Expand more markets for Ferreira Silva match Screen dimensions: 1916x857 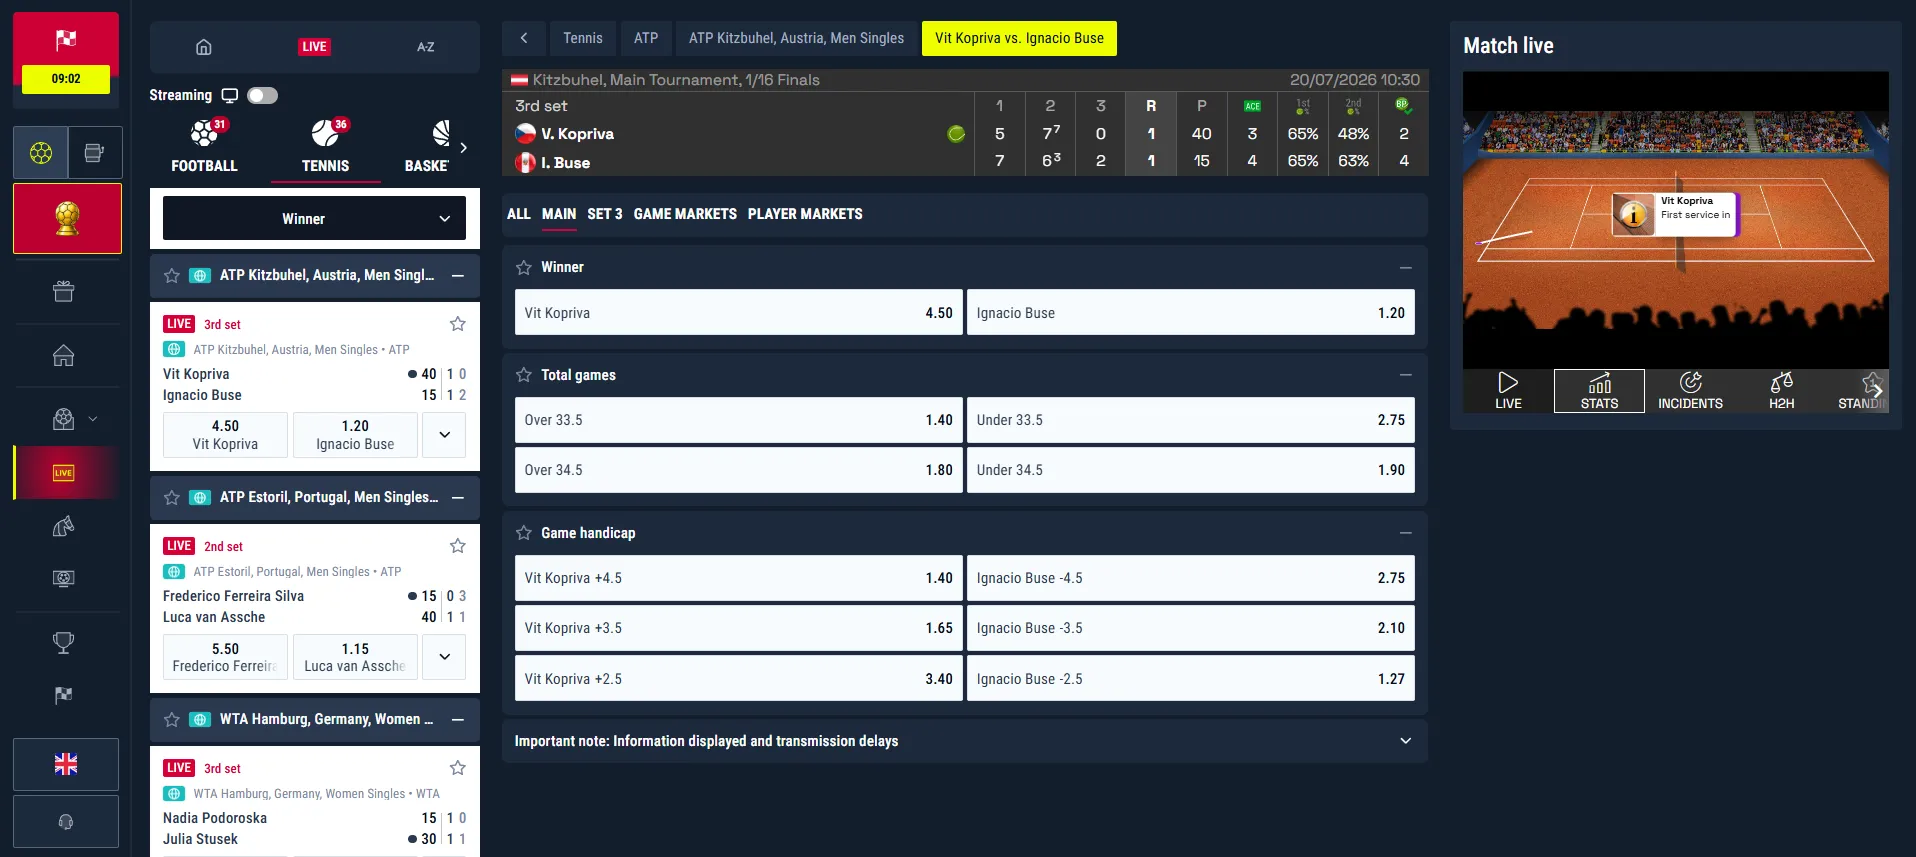444,657
